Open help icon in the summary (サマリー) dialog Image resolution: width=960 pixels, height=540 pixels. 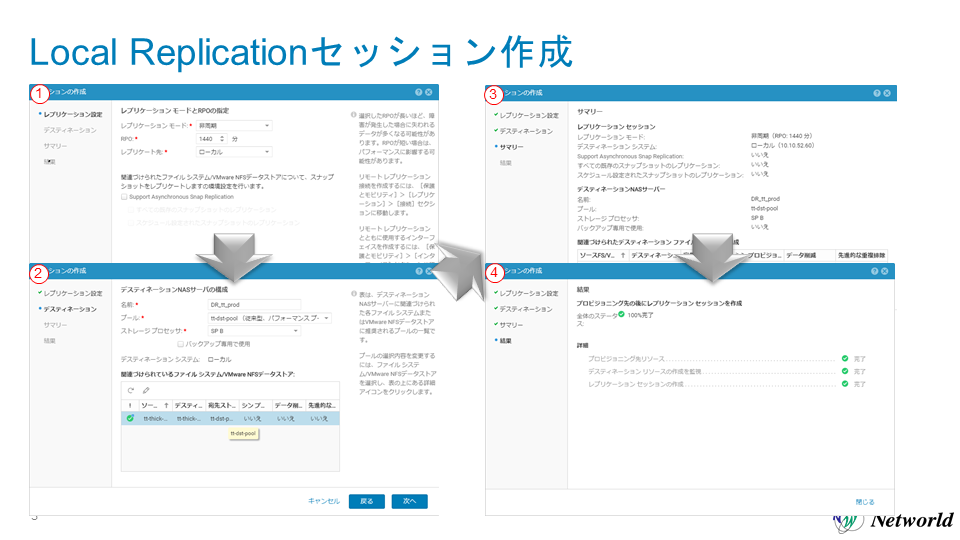click(877, 93)
